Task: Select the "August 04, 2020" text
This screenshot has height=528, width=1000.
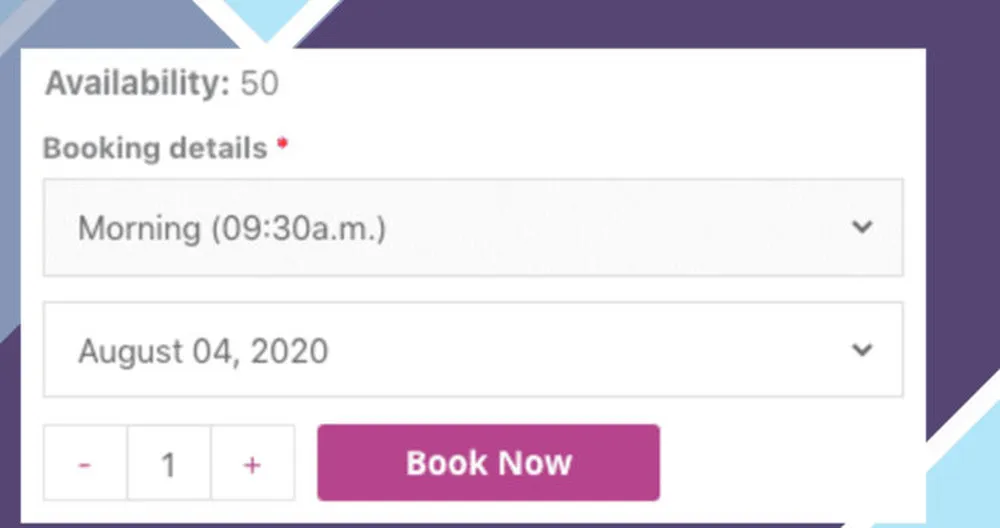Action: (x=203, y=351)
